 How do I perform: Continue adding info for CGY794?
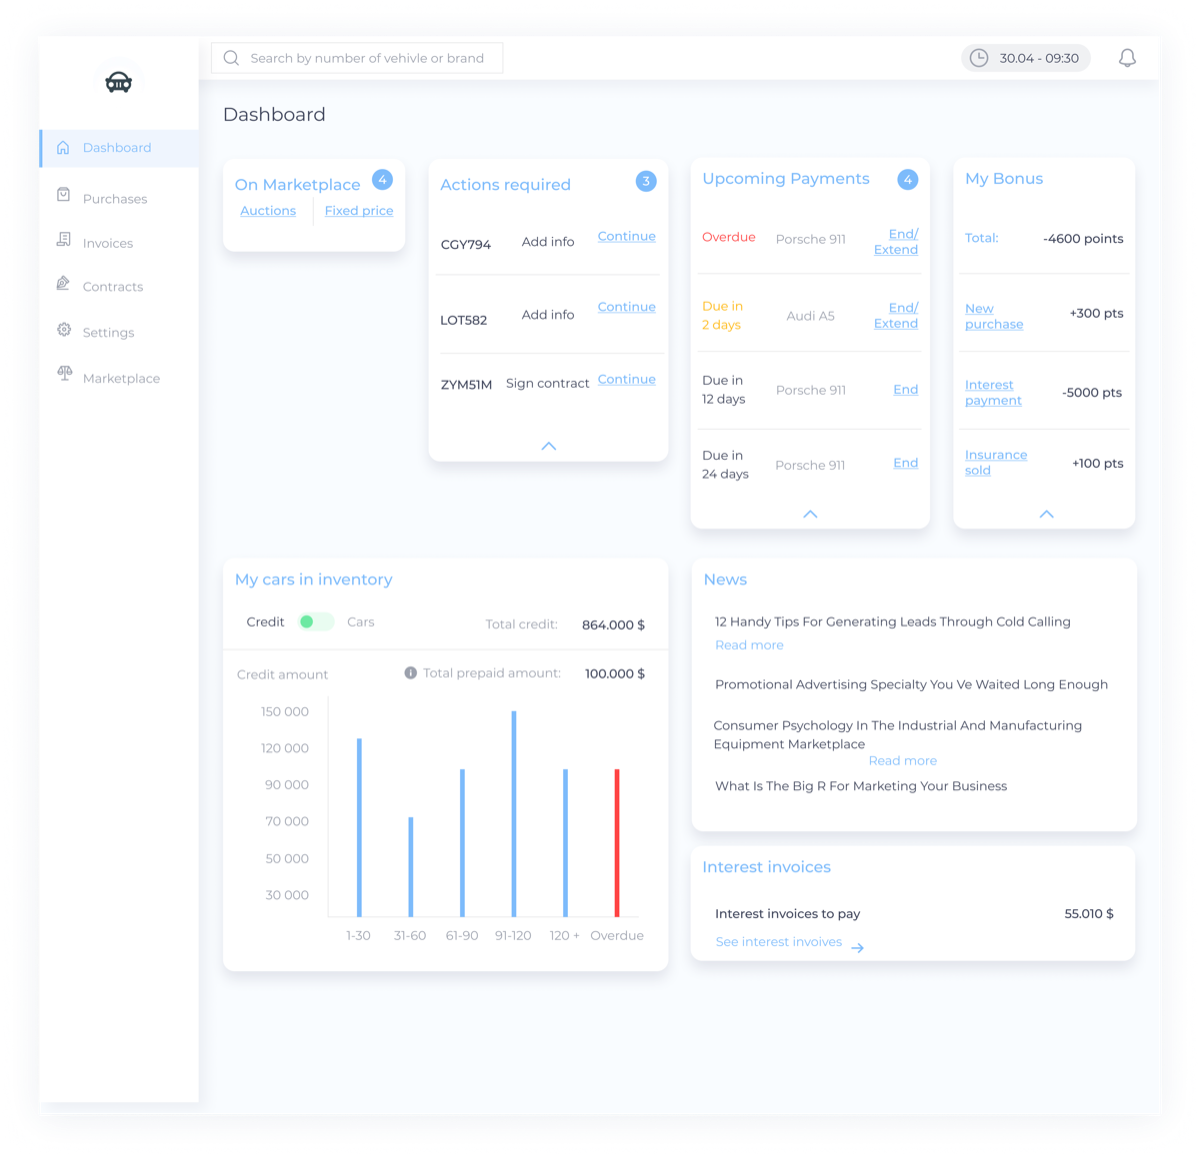627,236
